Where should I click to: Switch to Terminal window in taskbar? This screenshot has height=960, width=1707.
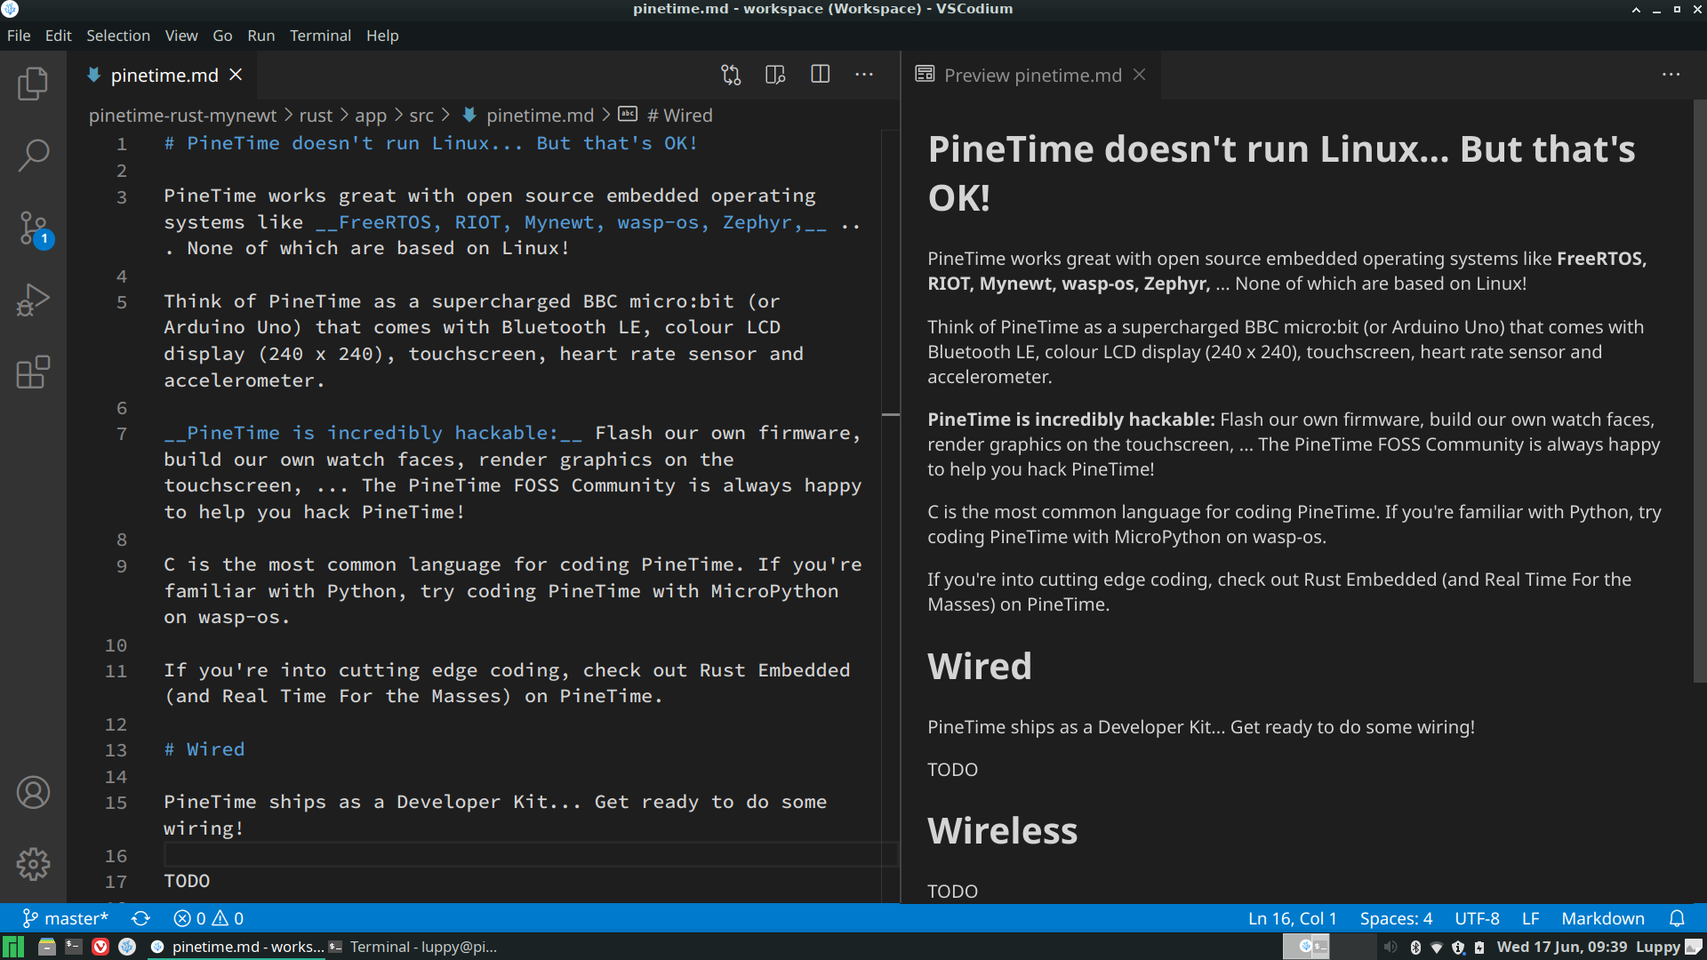(413, 946)
